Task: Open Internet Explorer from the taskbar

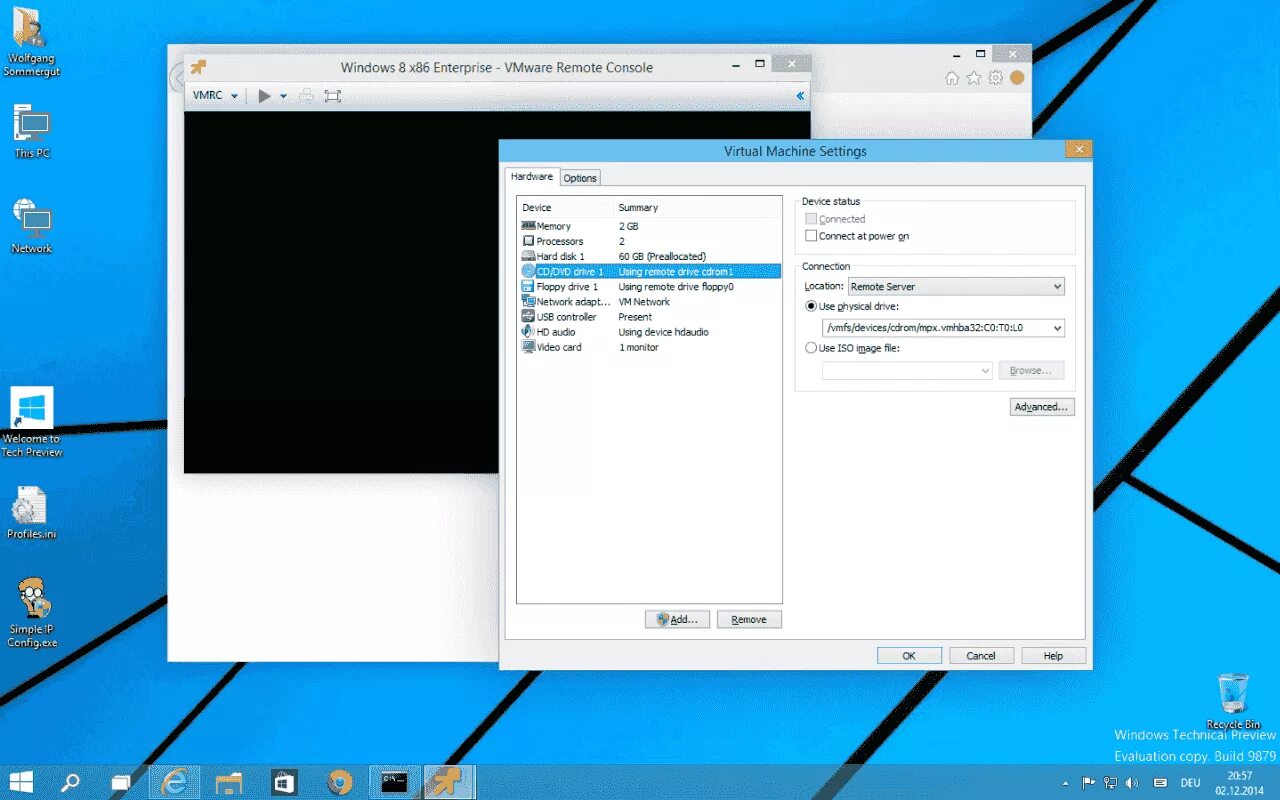Action: point(174,782)
